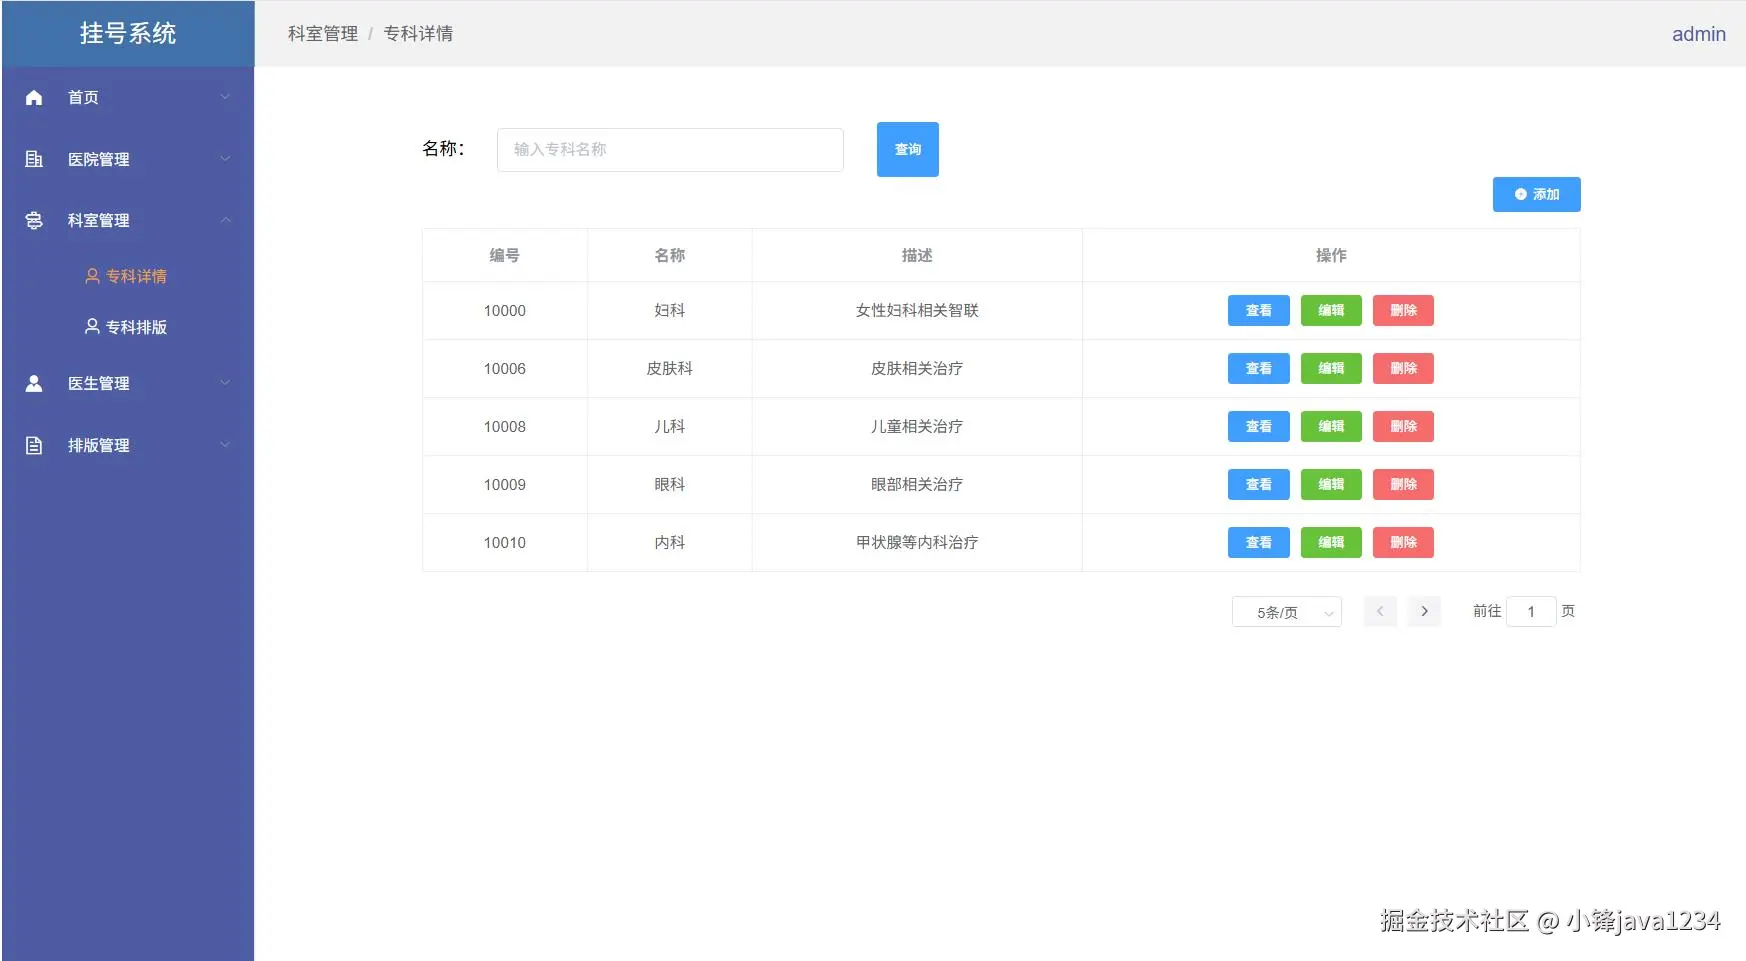This screenshot has height=961, width=1746.
Task: Open the 专科排版 submenu item
Action: (x=128, y=327)
